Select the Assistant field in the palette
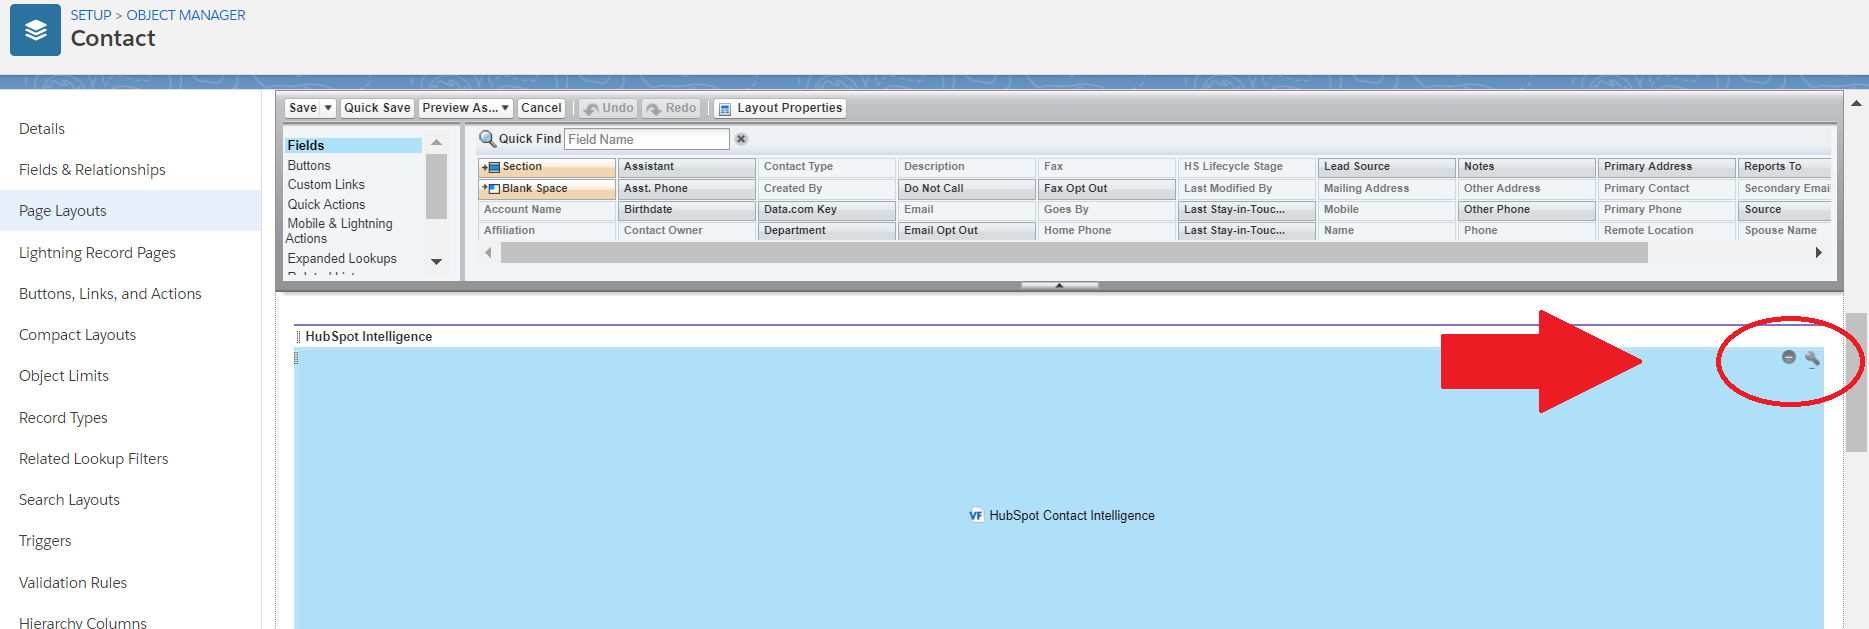1869x629 pixels. pyautogui.click(x=687, y=167)
